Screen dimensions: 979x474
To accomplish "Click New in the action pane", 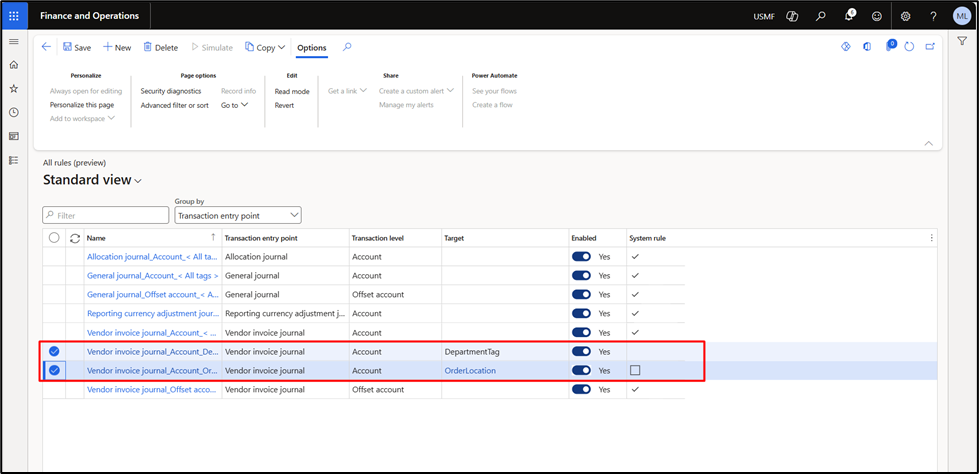I will click(117, 47).
